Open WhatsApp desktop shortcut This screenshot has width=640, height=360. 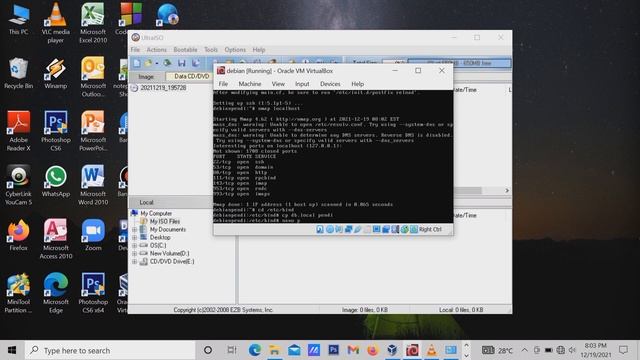(56, 182)
